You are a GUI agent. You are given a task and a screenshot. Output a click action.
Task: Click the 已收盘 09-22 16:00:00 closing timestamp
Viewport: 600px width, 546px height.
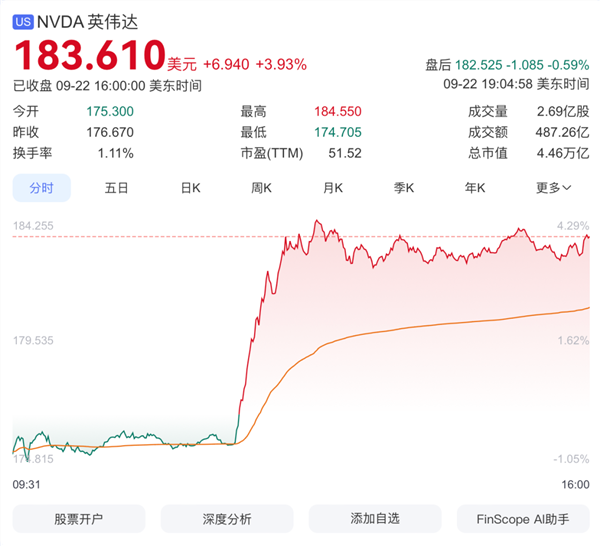[x=108, y=86]
